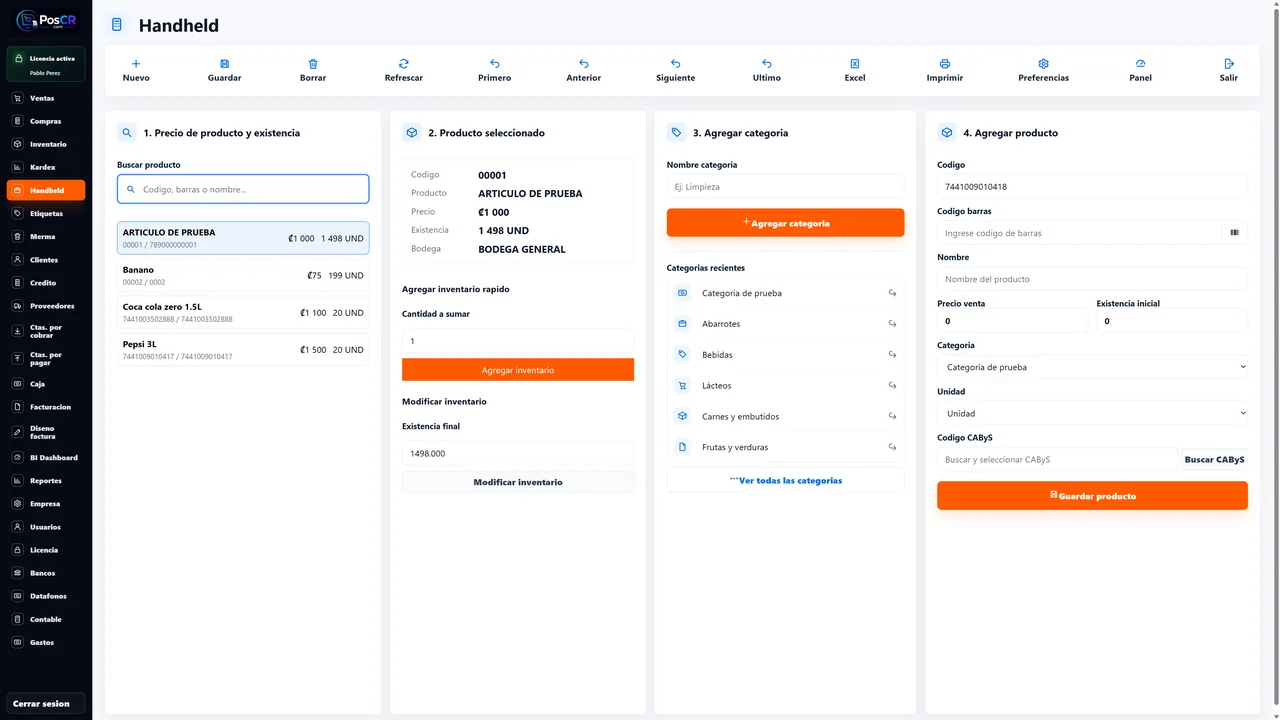
Task: Click the Imprimir printer icon
Action: (x=945, y=63)
